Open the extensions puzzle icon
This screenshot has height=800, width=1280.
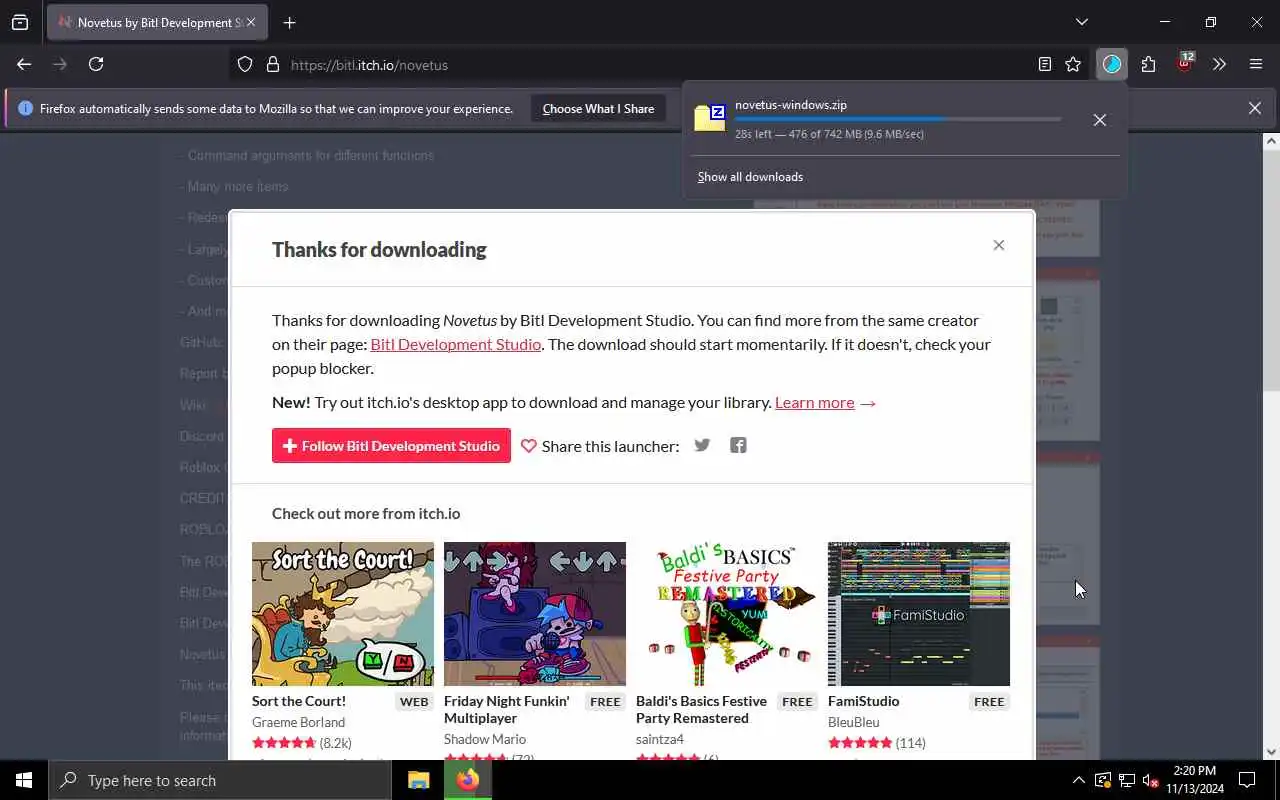(1148, 64)
